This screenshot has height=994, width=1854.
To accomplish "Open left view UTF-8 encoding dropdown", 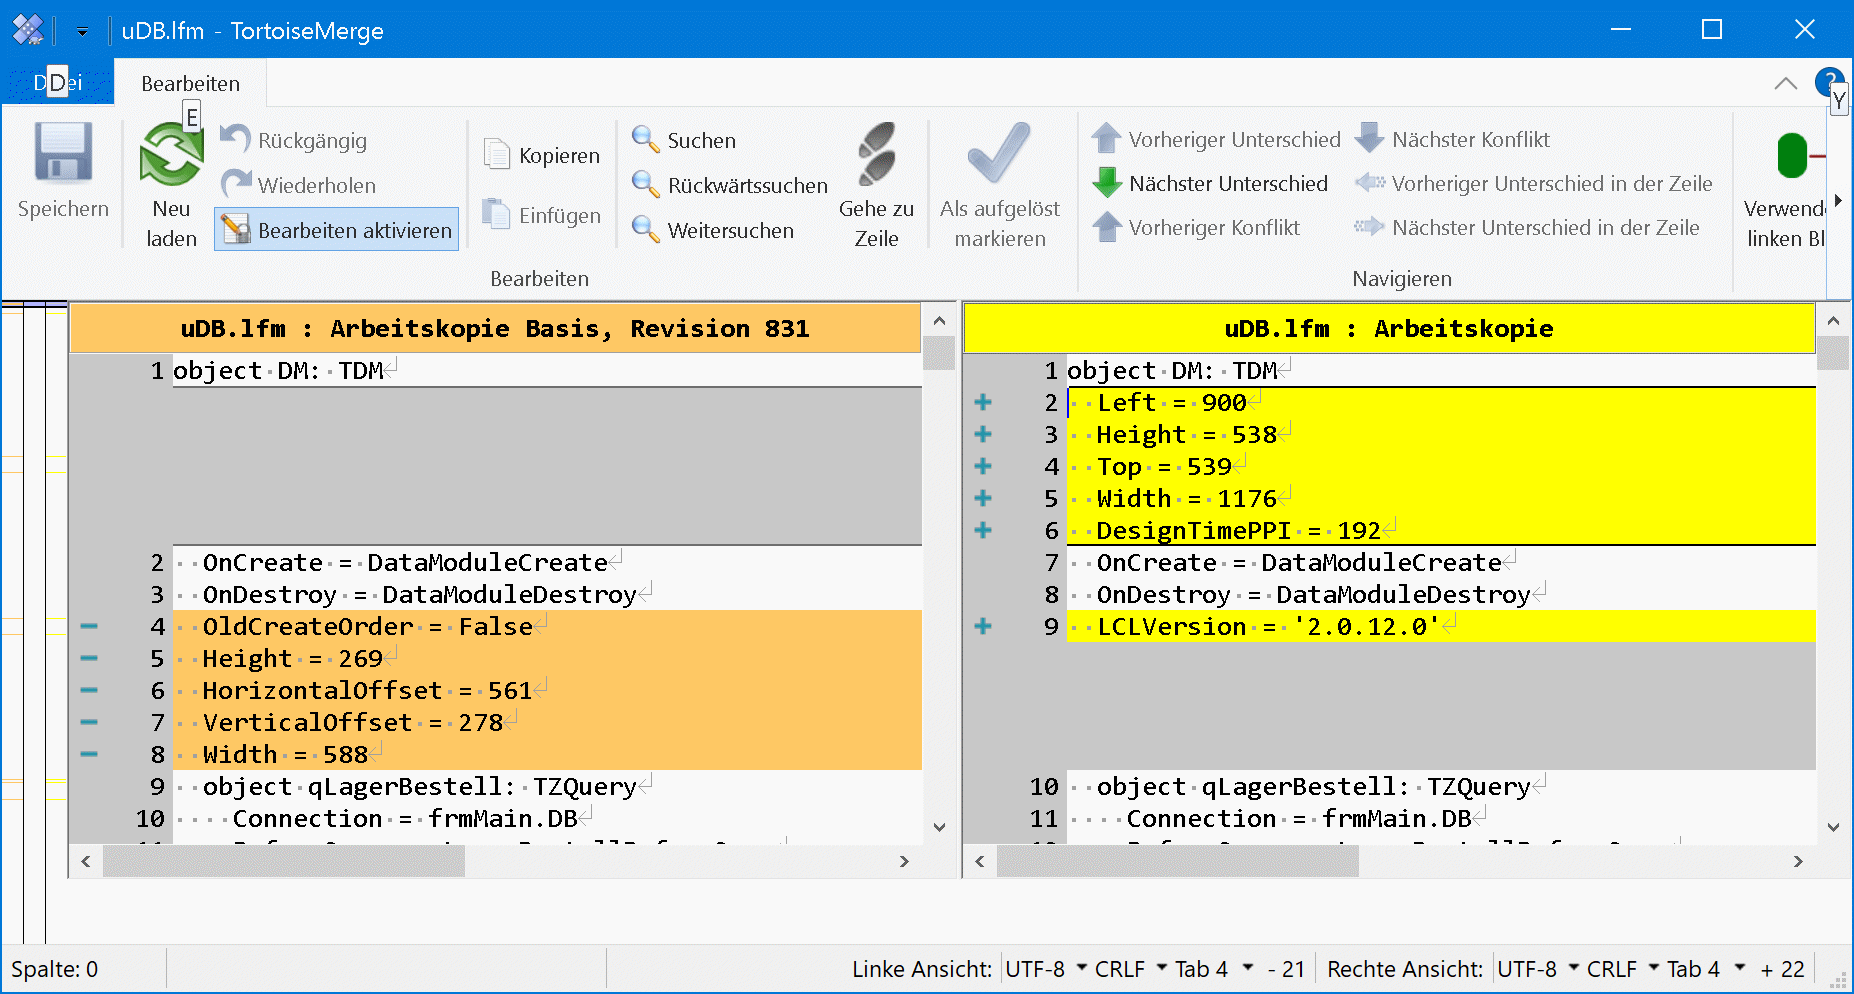I will pos(1046,969).
